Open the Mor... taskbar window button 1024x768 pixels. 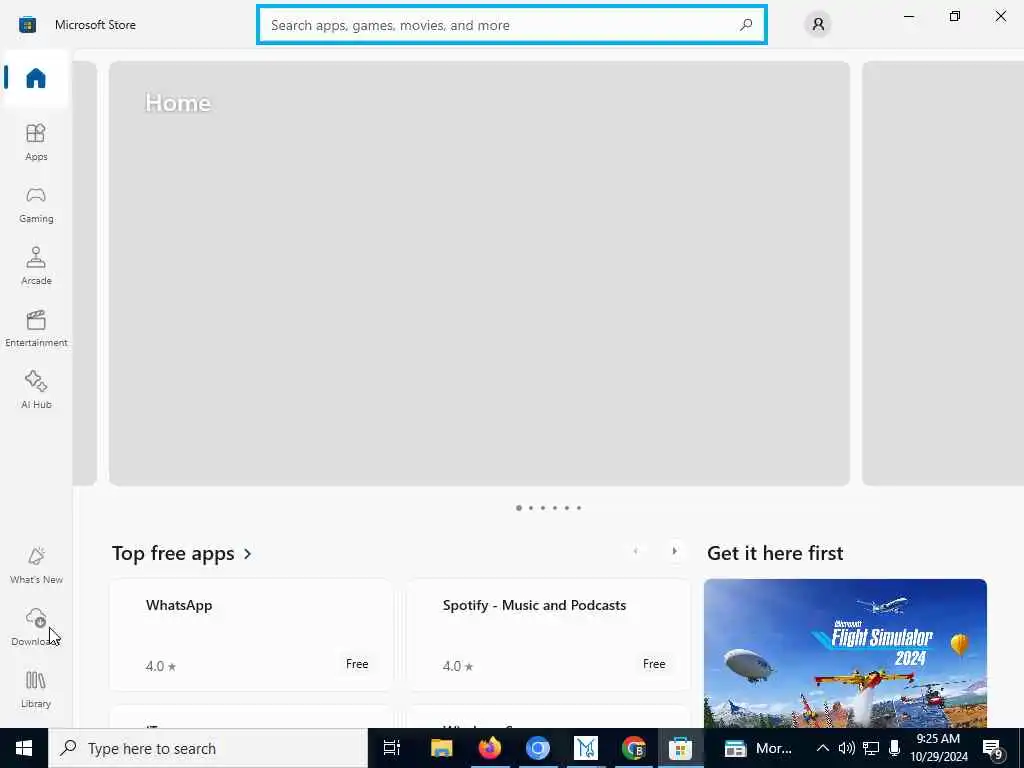click(759, 748)
